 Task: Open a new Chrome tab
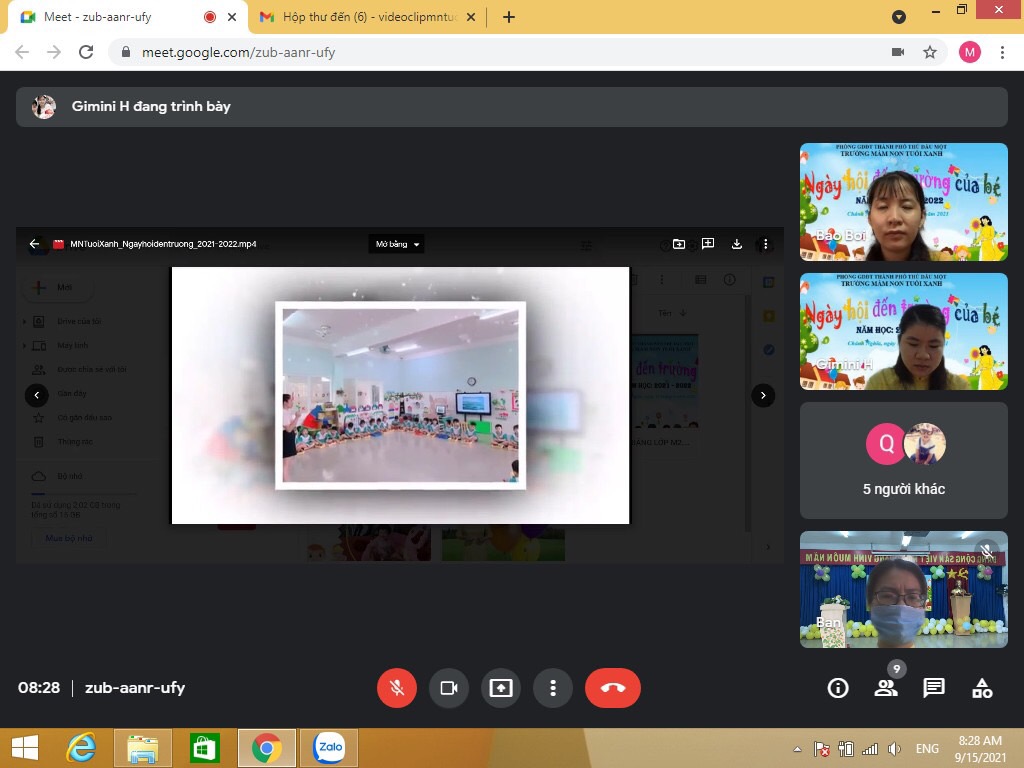[509, 17]
